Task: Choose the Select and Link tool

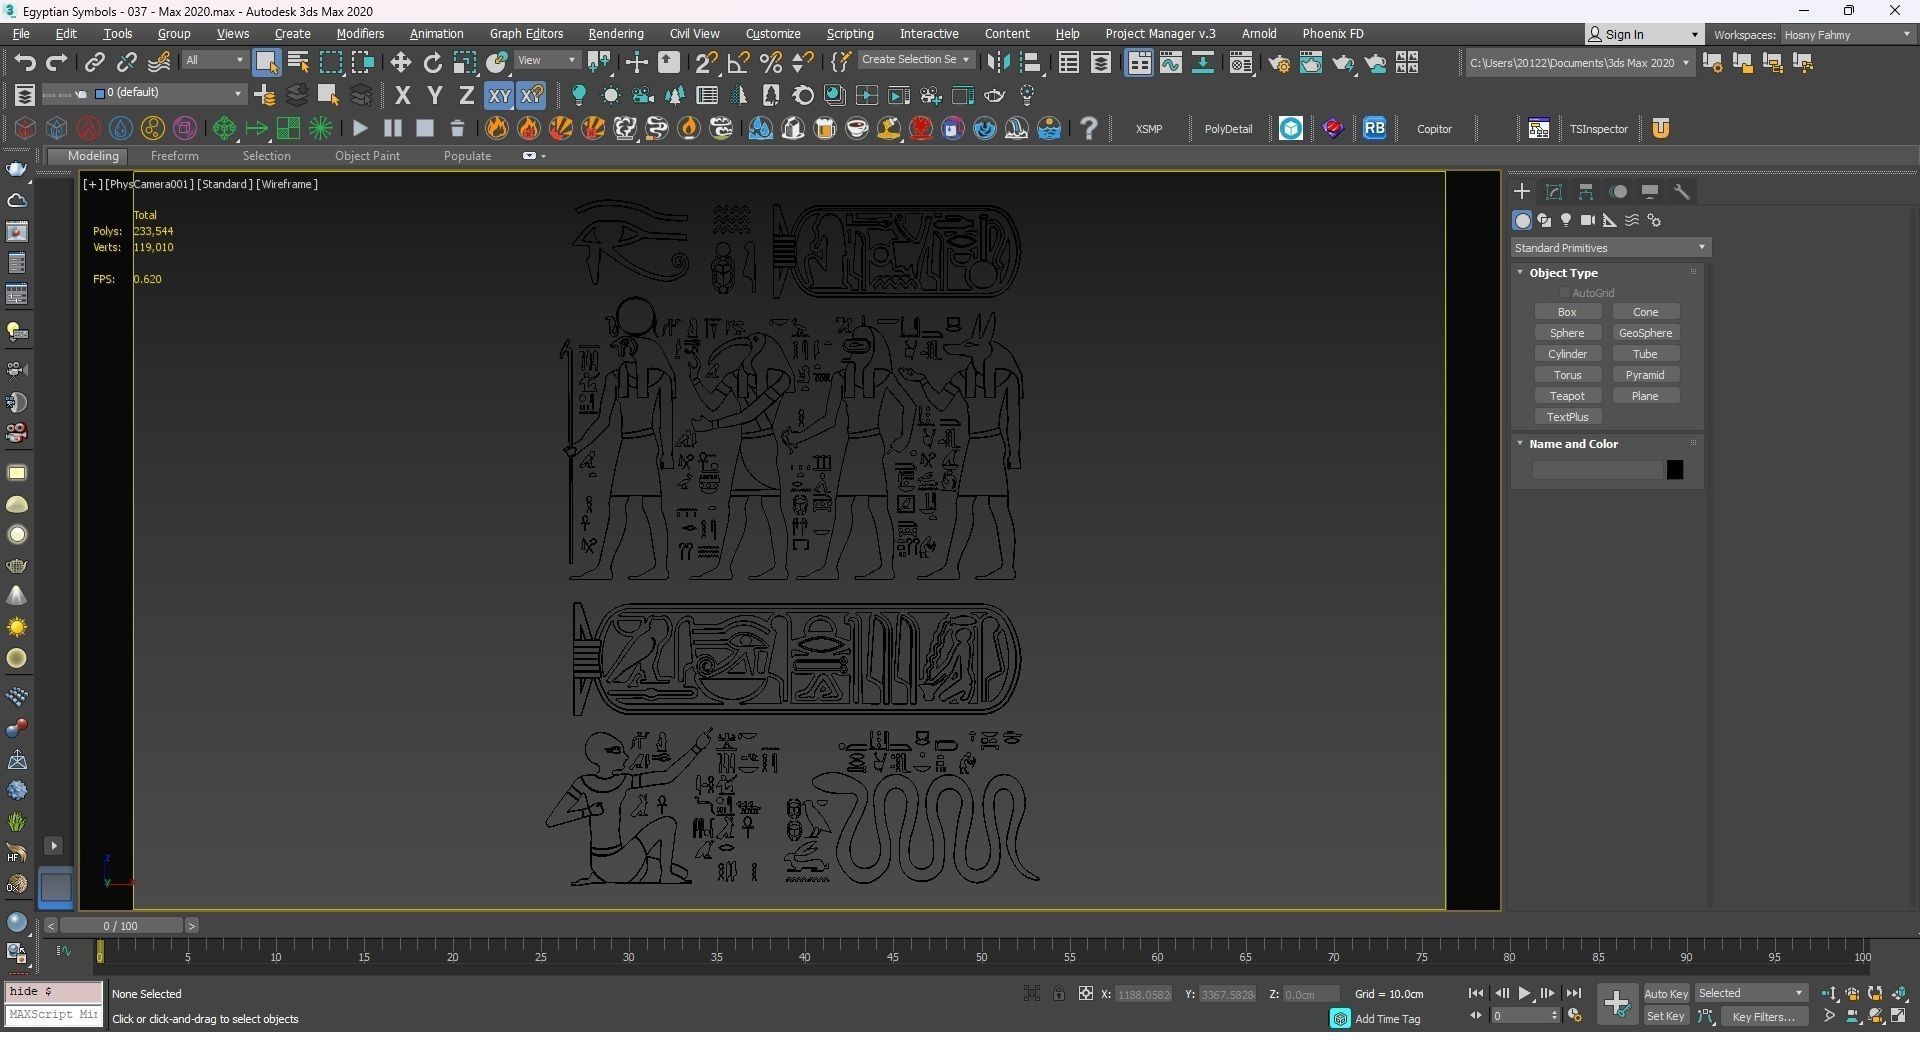Action: [94, 63]
